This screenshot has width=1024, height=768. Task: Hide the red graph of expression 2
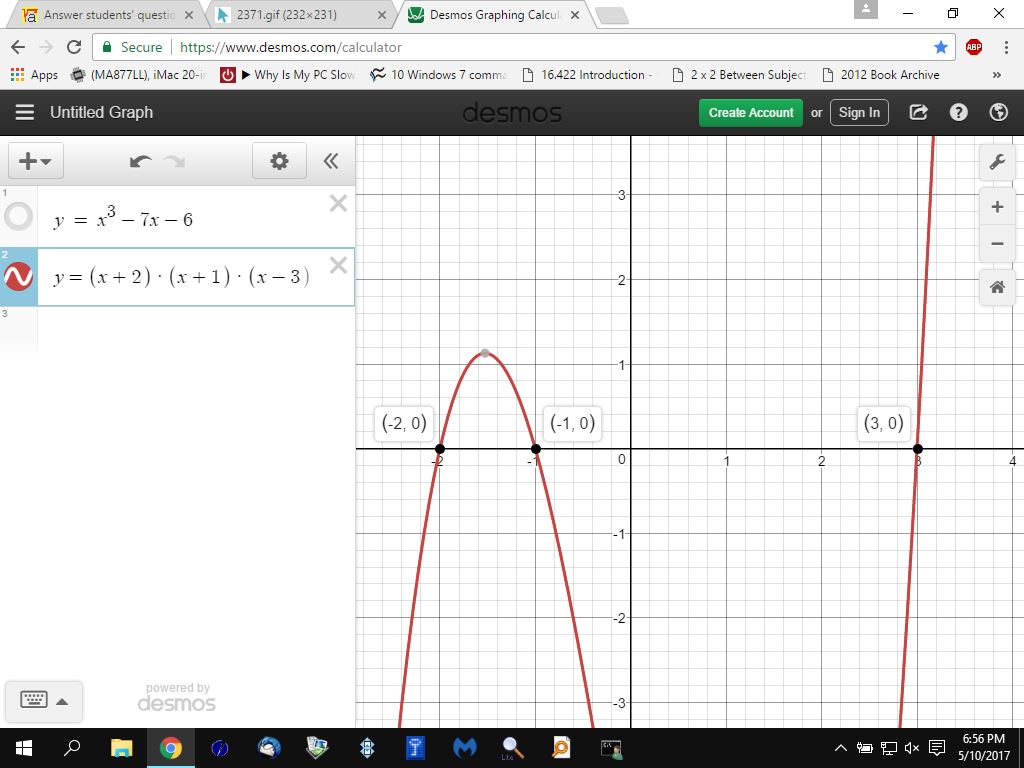pyautogui.click(x=18, y=277)
